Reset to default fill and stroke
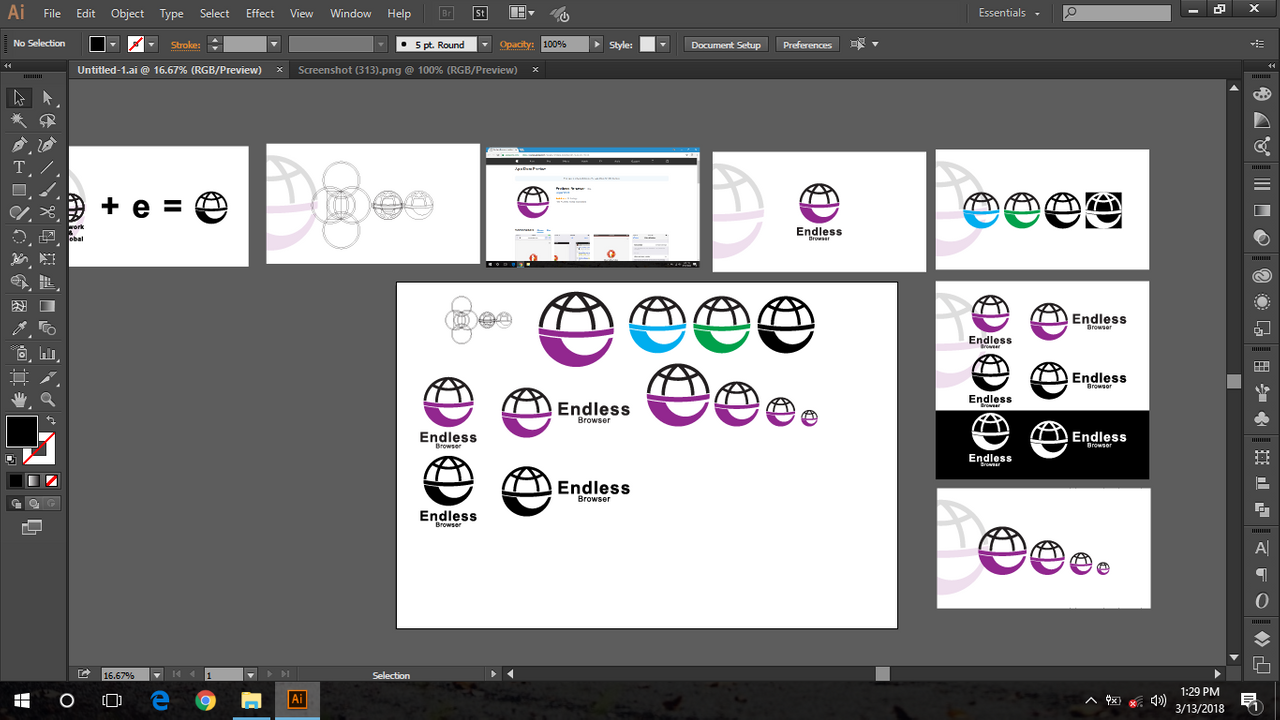 (x=11, y=459)
